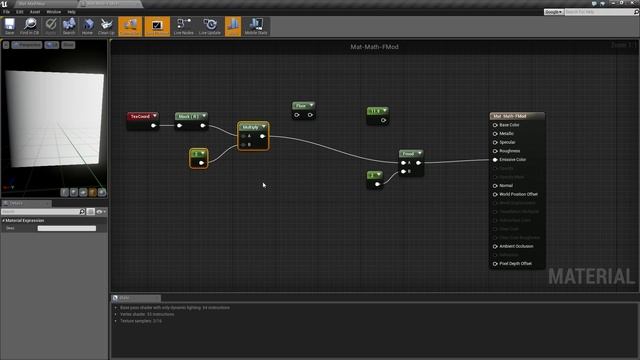Select the cube preview shape icon
The height and width of the screenshot is (360, 640).
click(x=93, y=192)
